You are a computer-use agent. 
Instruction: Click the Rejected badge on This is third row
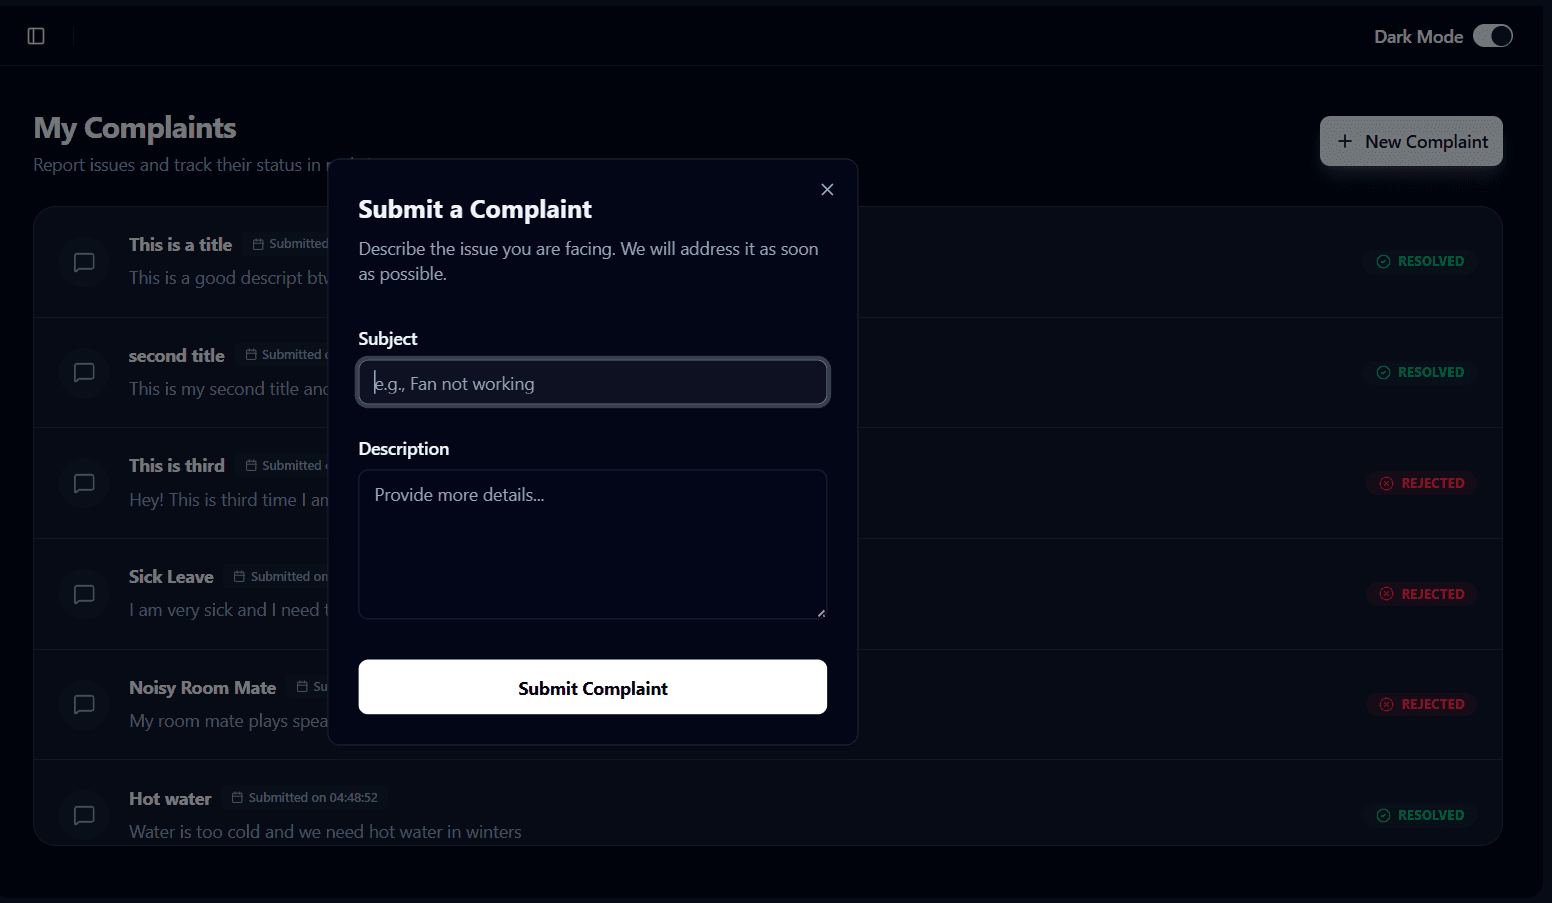point(1422,483)
